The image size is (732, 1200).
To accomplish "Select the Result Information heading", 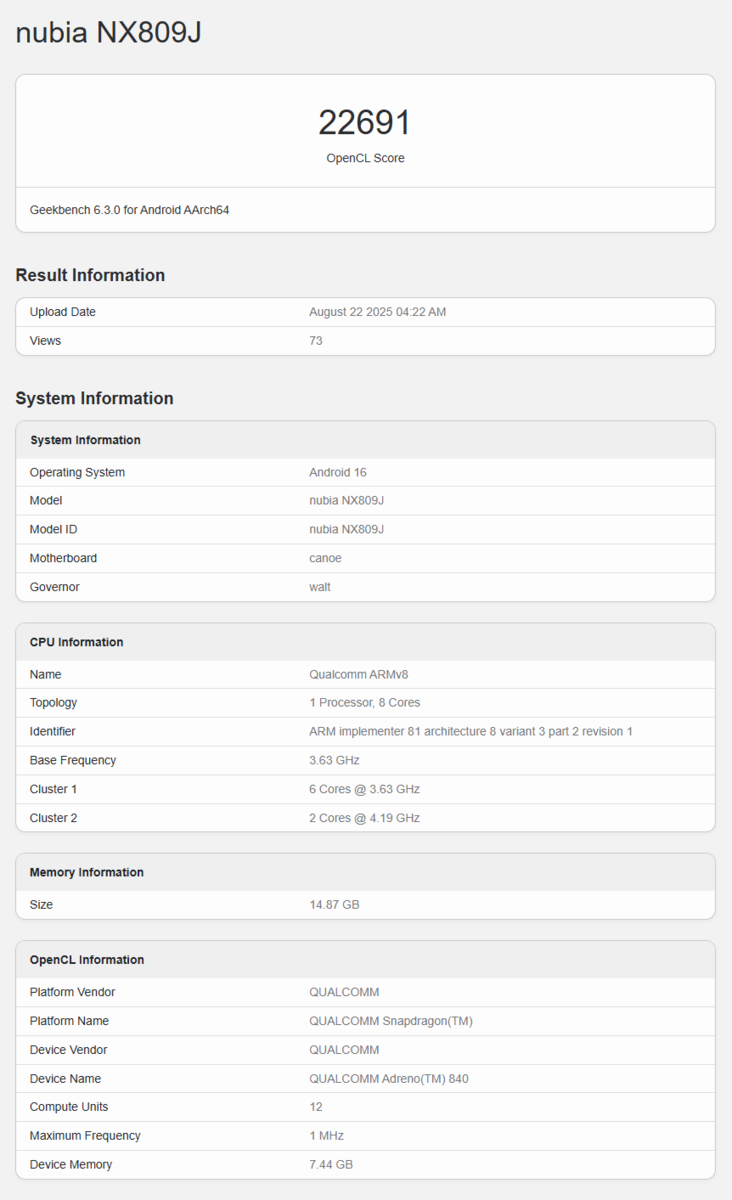I will 90,275.
